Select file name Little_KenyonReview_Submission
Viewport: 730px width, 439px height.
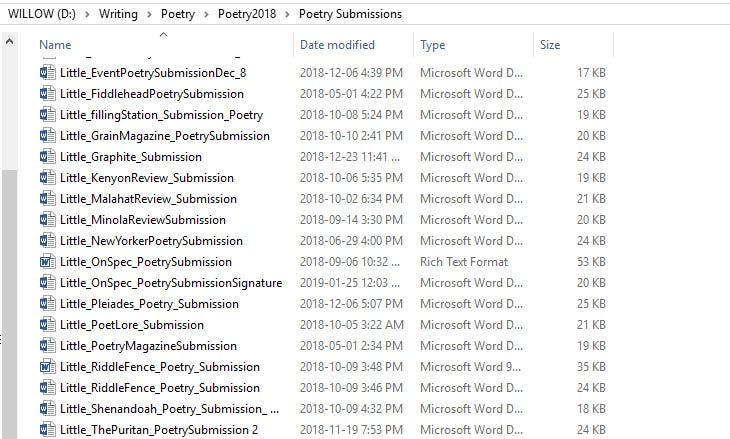pos(147,178)
